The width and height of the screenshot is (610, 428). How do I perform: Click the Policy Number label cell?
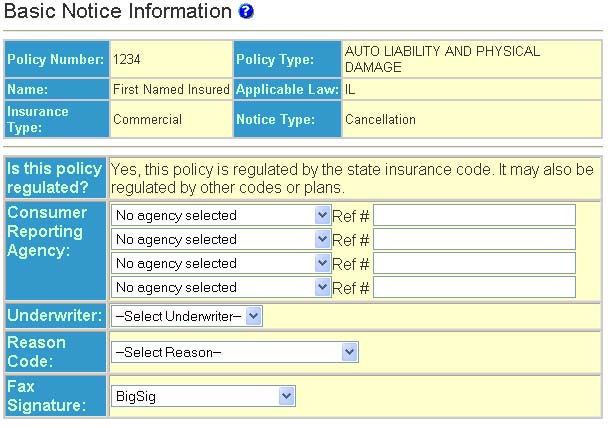[x=56, y=60]
